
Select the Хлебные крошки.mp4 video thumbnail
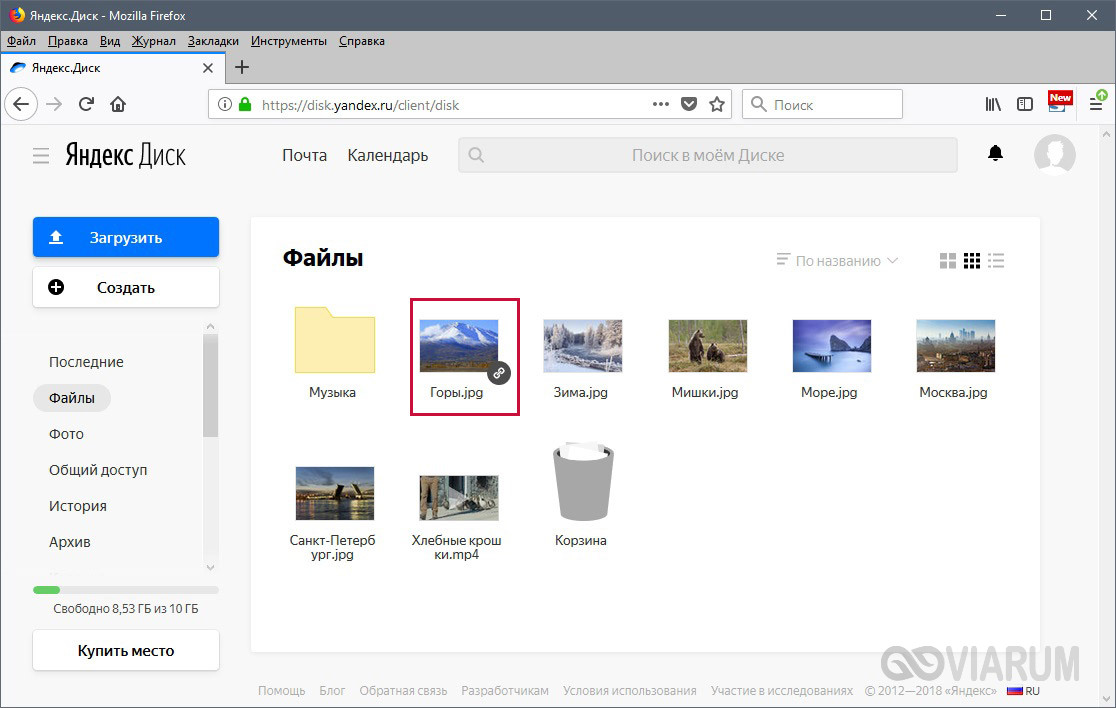tap(459, 497)
